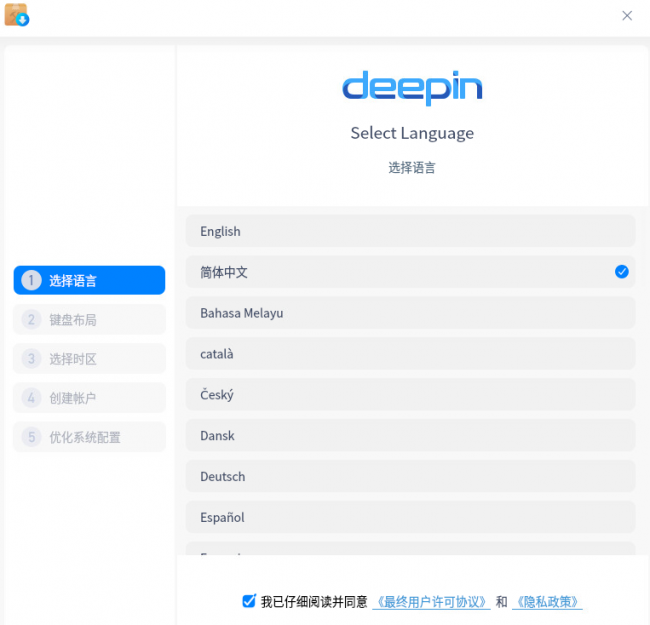The width and height of the screenshot is (650, 625).
Task: Go to step 1 选择语言
Action: pyautogui.click(x=89, y=280)
